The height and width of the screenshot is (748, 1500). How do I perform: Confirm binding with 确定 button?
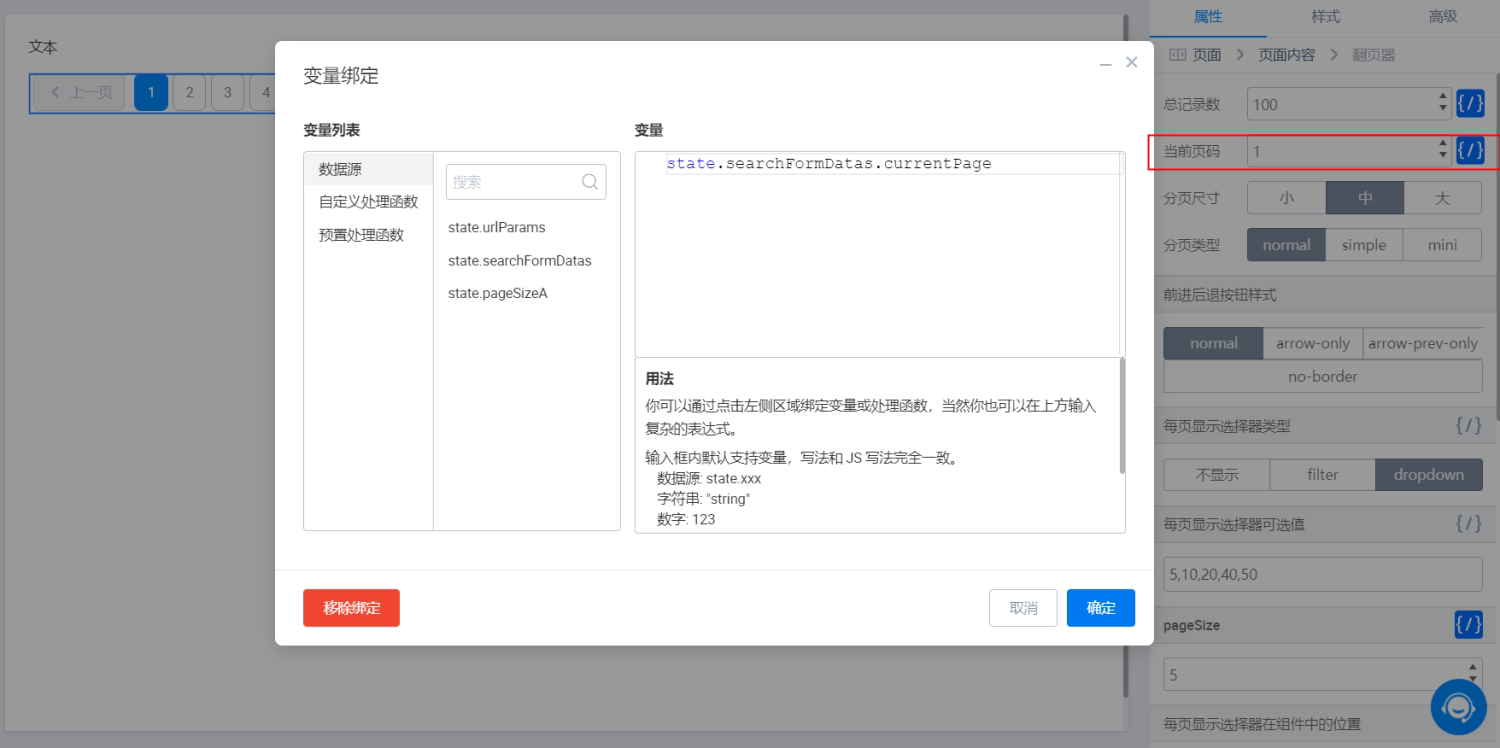(x=1101, y=608)
